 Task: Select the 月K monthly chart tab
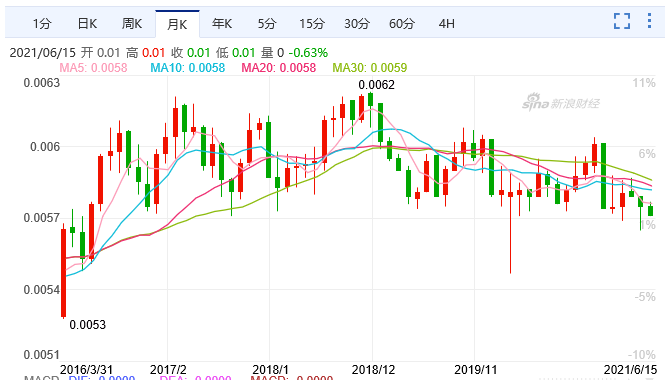pyautogui.click(x=177, y=24)
